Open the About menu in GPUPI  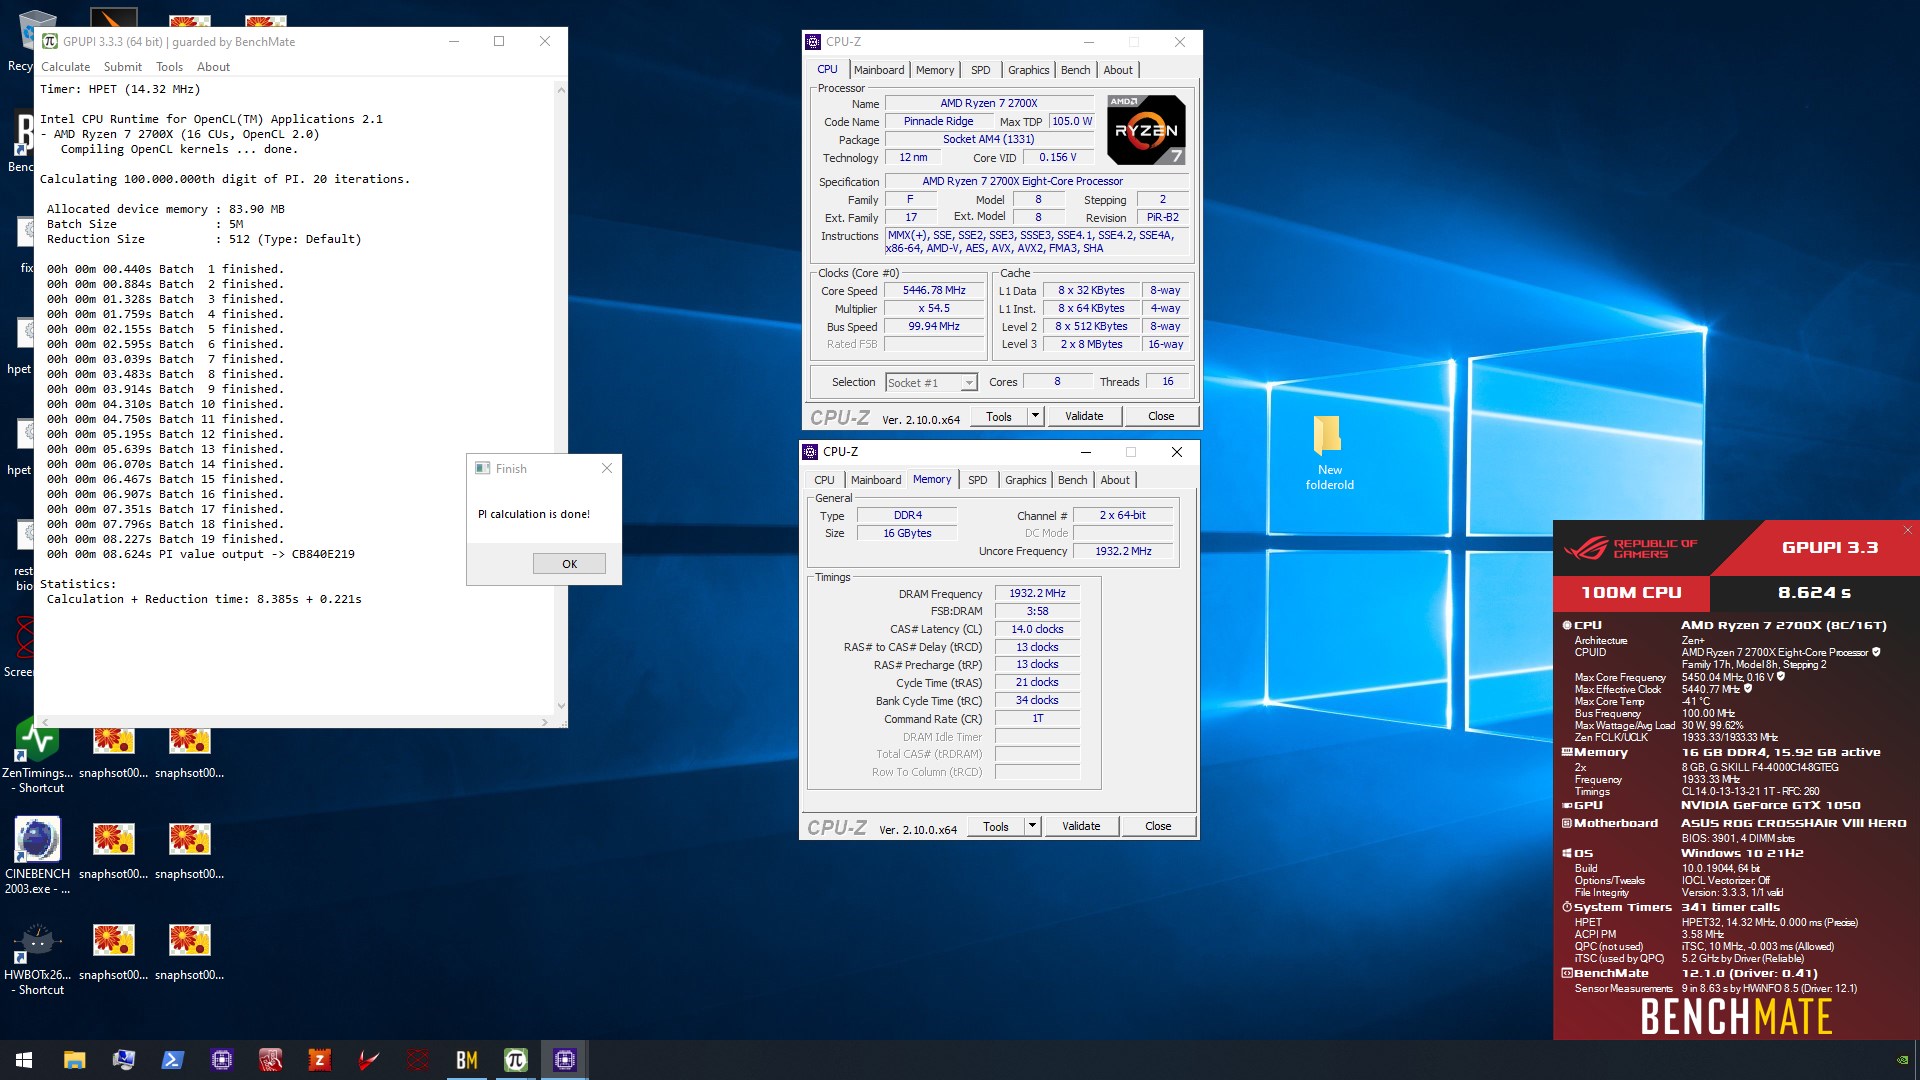pyautogui.click(x=213, y=67)
